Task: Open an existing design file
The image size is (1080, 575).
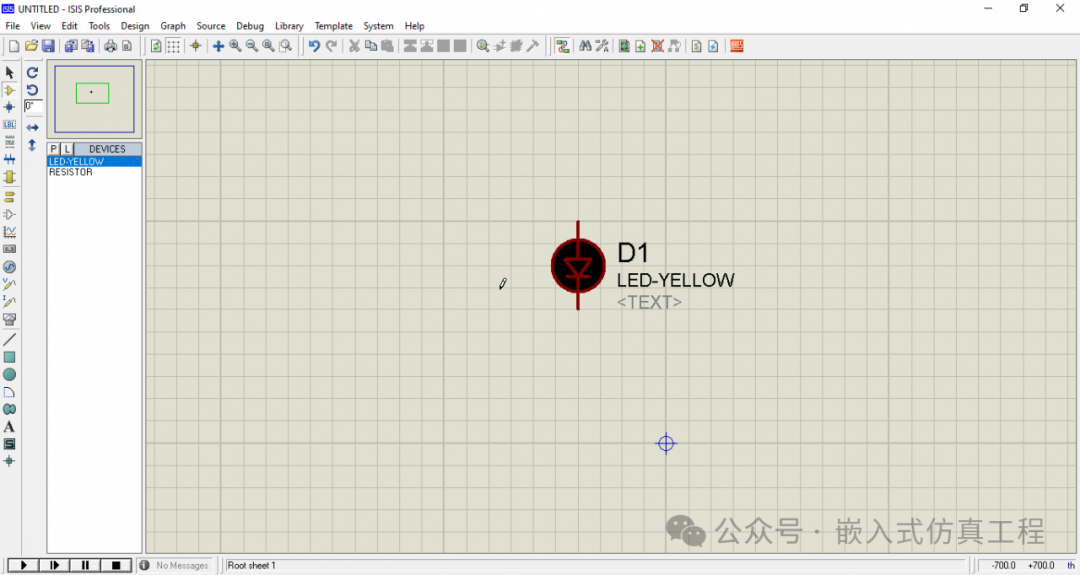Action: pyautogui.click(x=31, y=46)
